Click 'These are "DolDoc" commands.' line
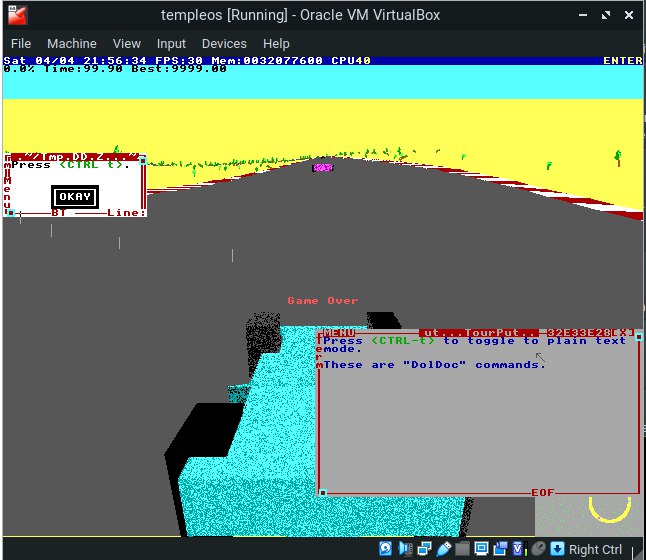Screen dimensions: 646x560 [435, 365]
